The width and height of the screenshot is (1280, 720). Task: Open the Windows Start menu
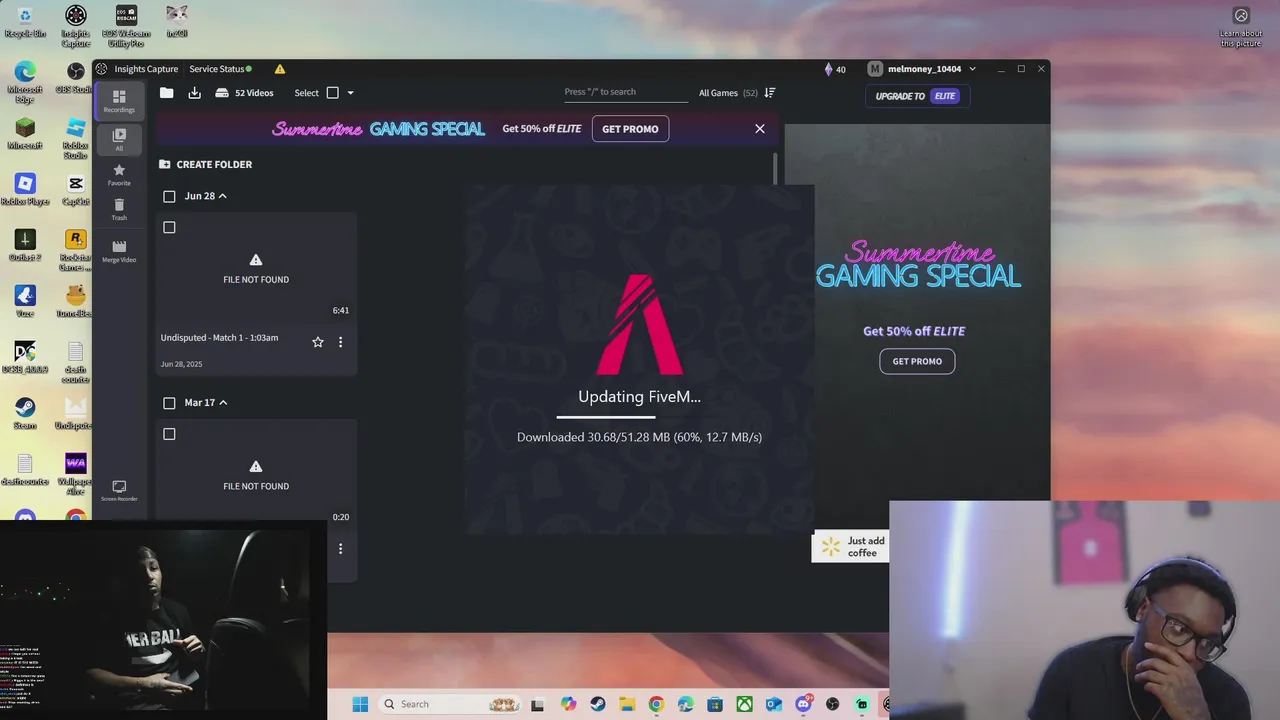(360, 704)
